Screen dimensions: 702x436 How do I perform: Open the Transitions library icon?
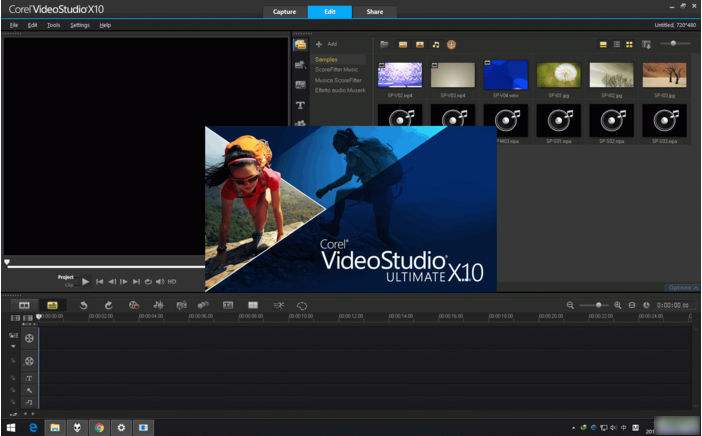point(300,85)
